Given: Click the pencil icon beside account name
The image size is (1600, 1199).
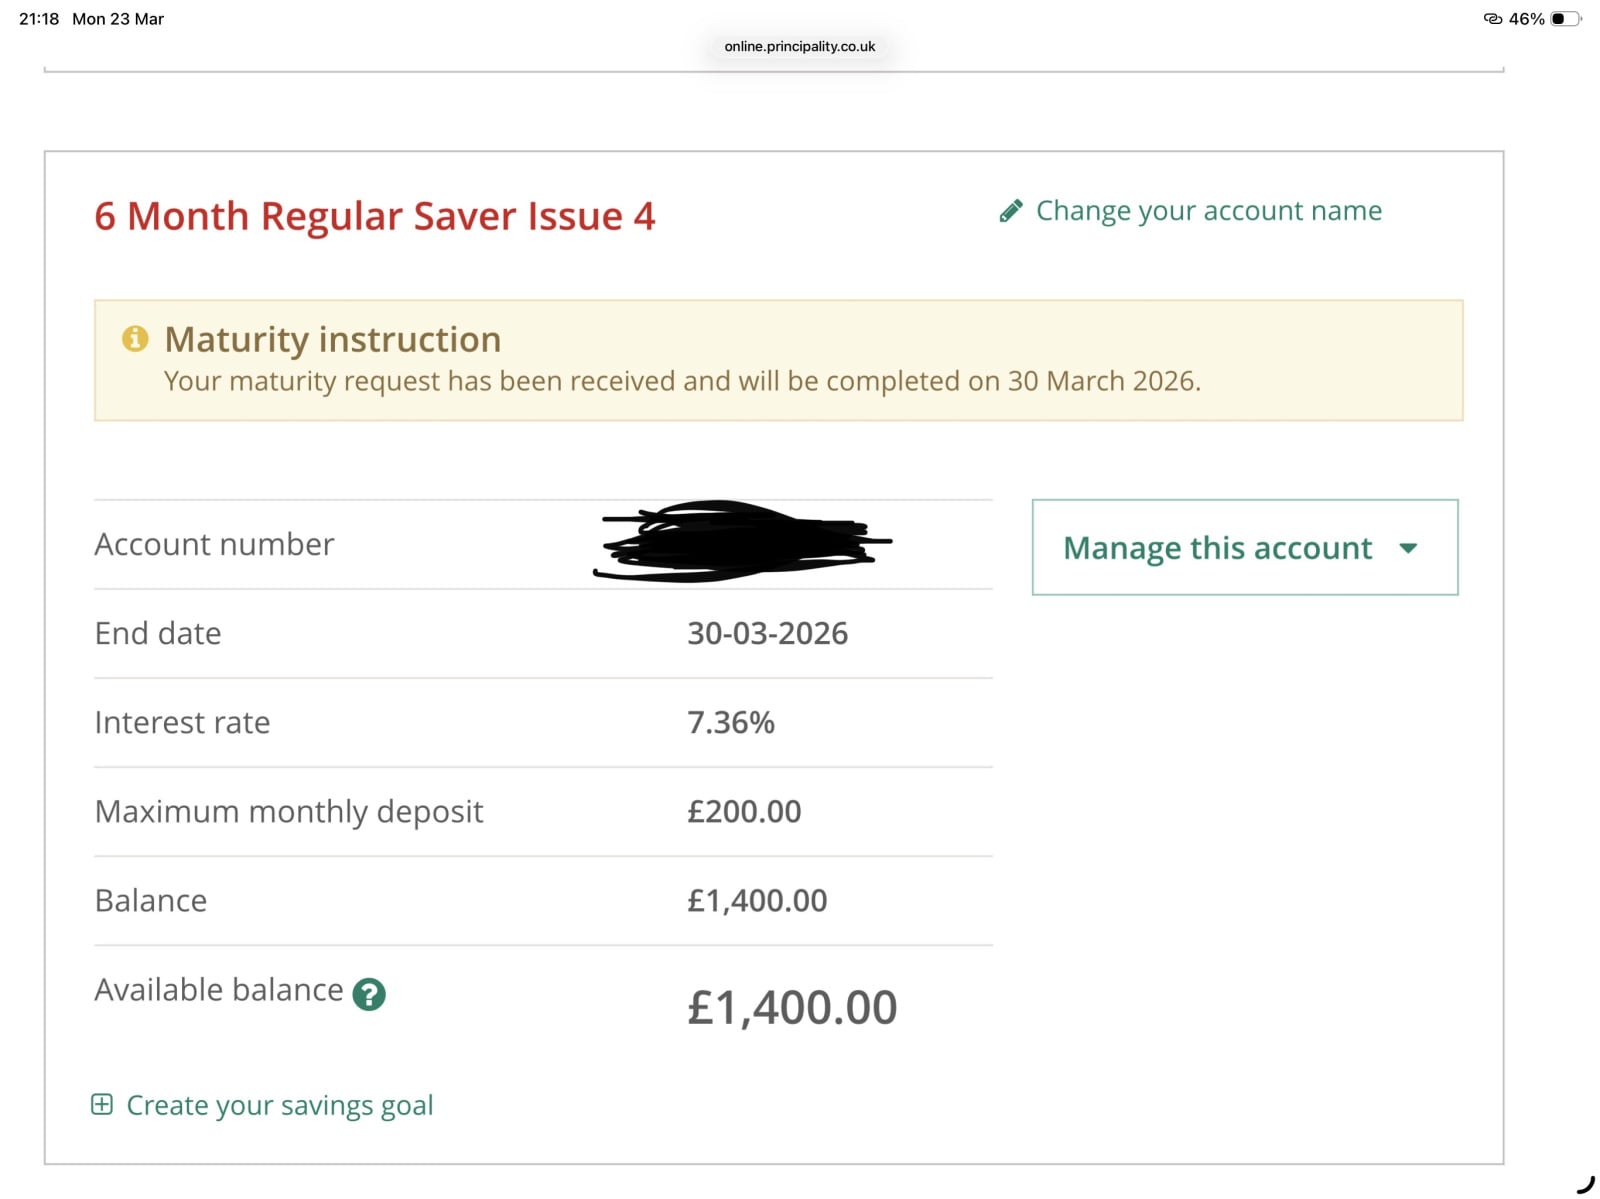Looking at the screenshot, I should tap(1011, 211).
